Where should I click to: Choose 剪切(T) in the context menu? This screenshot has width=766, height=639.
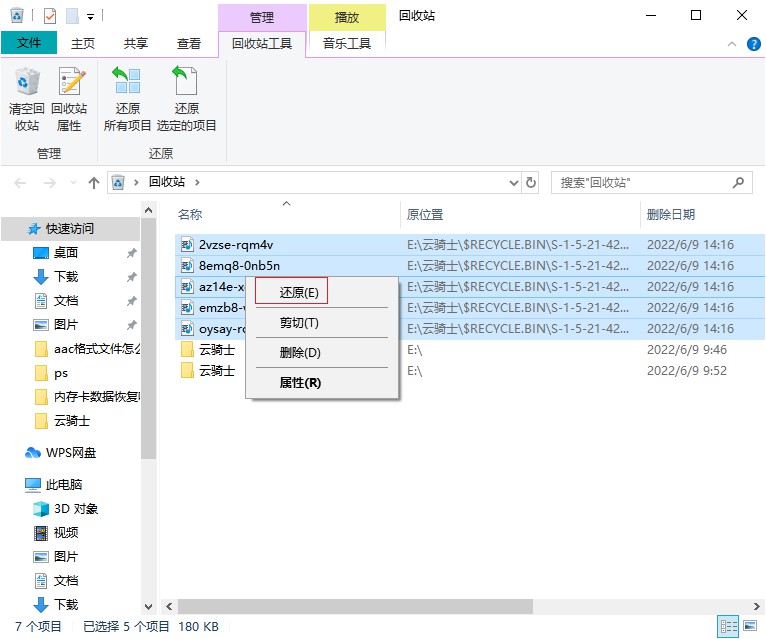[322, 323]
